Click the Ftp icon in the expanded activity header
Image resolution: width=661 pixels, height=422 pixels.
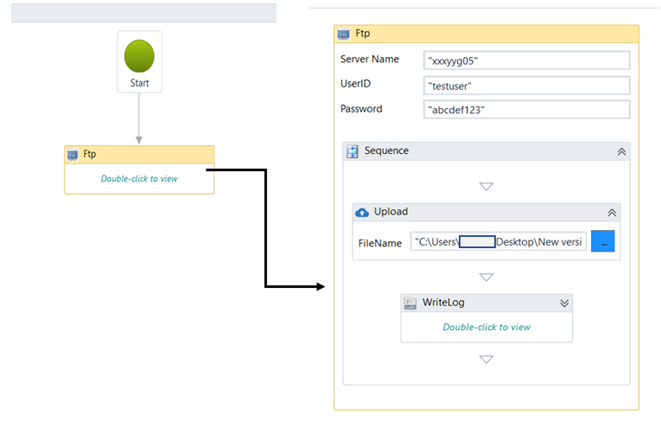coord(343,35)
